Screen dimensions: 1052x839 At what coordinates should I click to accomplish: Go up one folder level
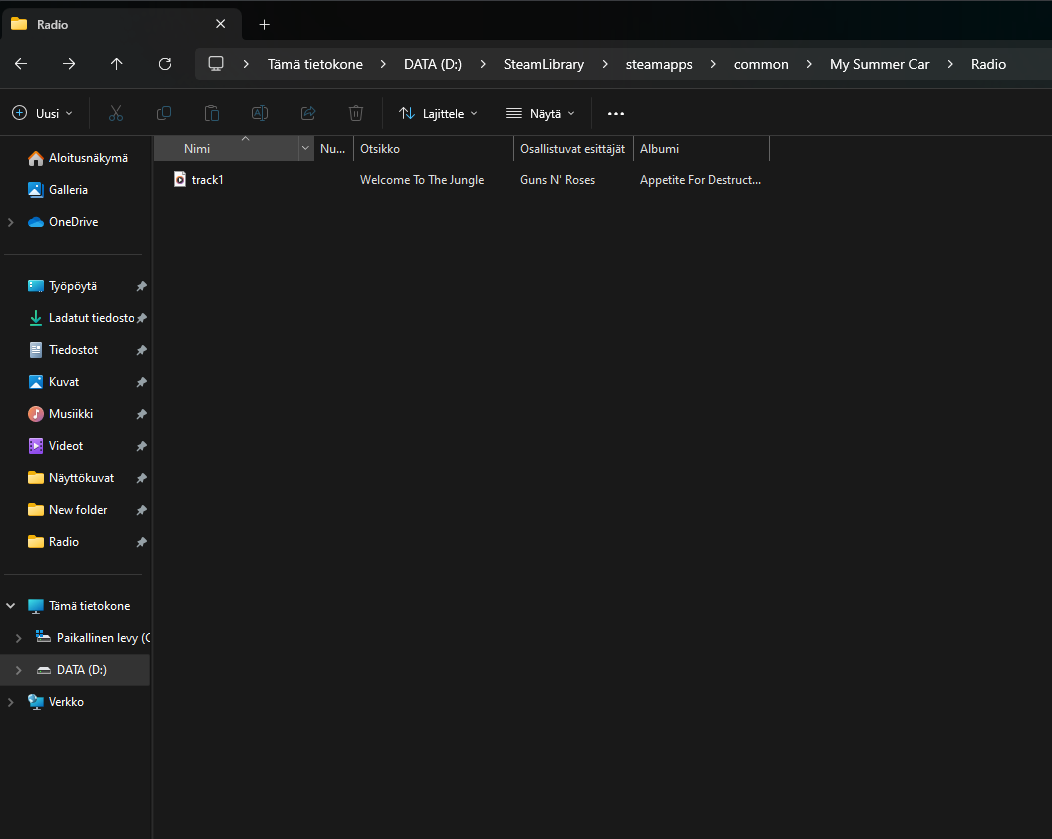pos(117,64)
